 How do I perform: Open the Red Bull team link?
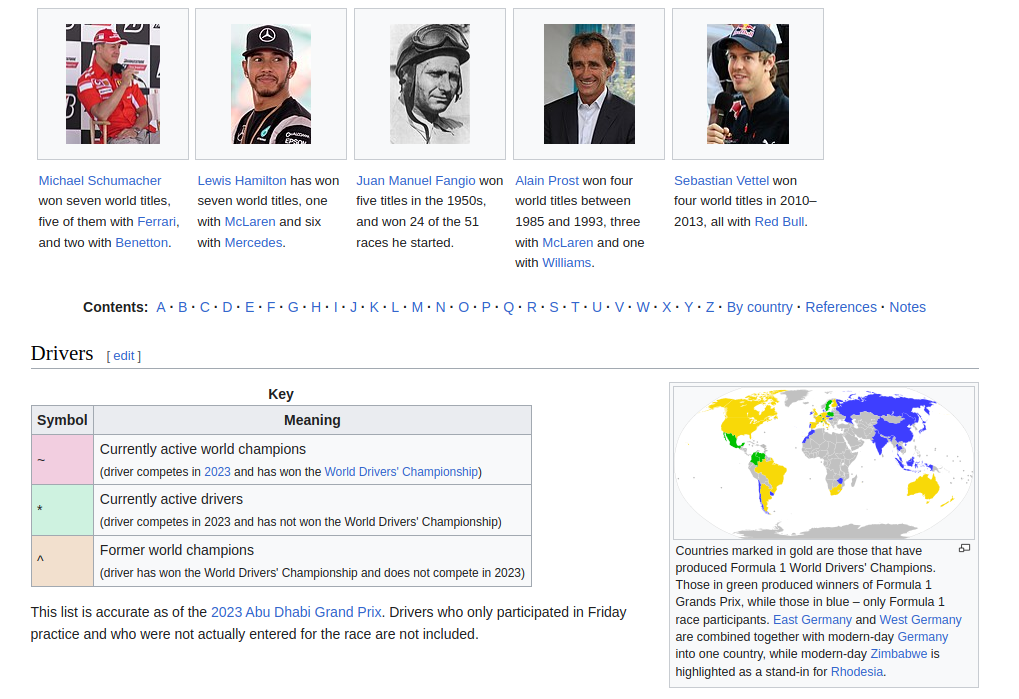(x=779, y=221)
